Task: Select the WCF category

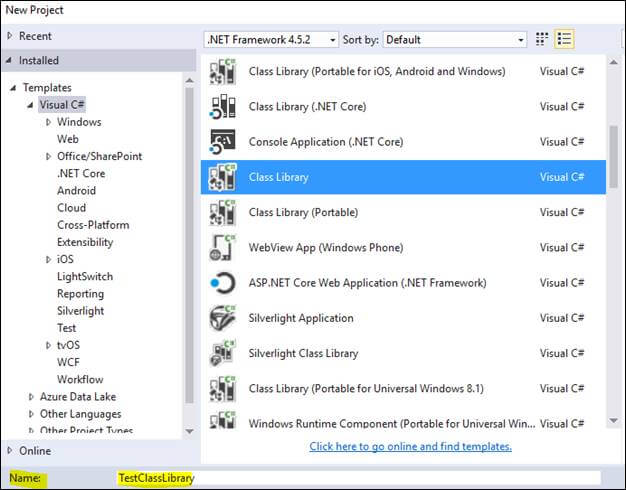Action: (68, 363)
